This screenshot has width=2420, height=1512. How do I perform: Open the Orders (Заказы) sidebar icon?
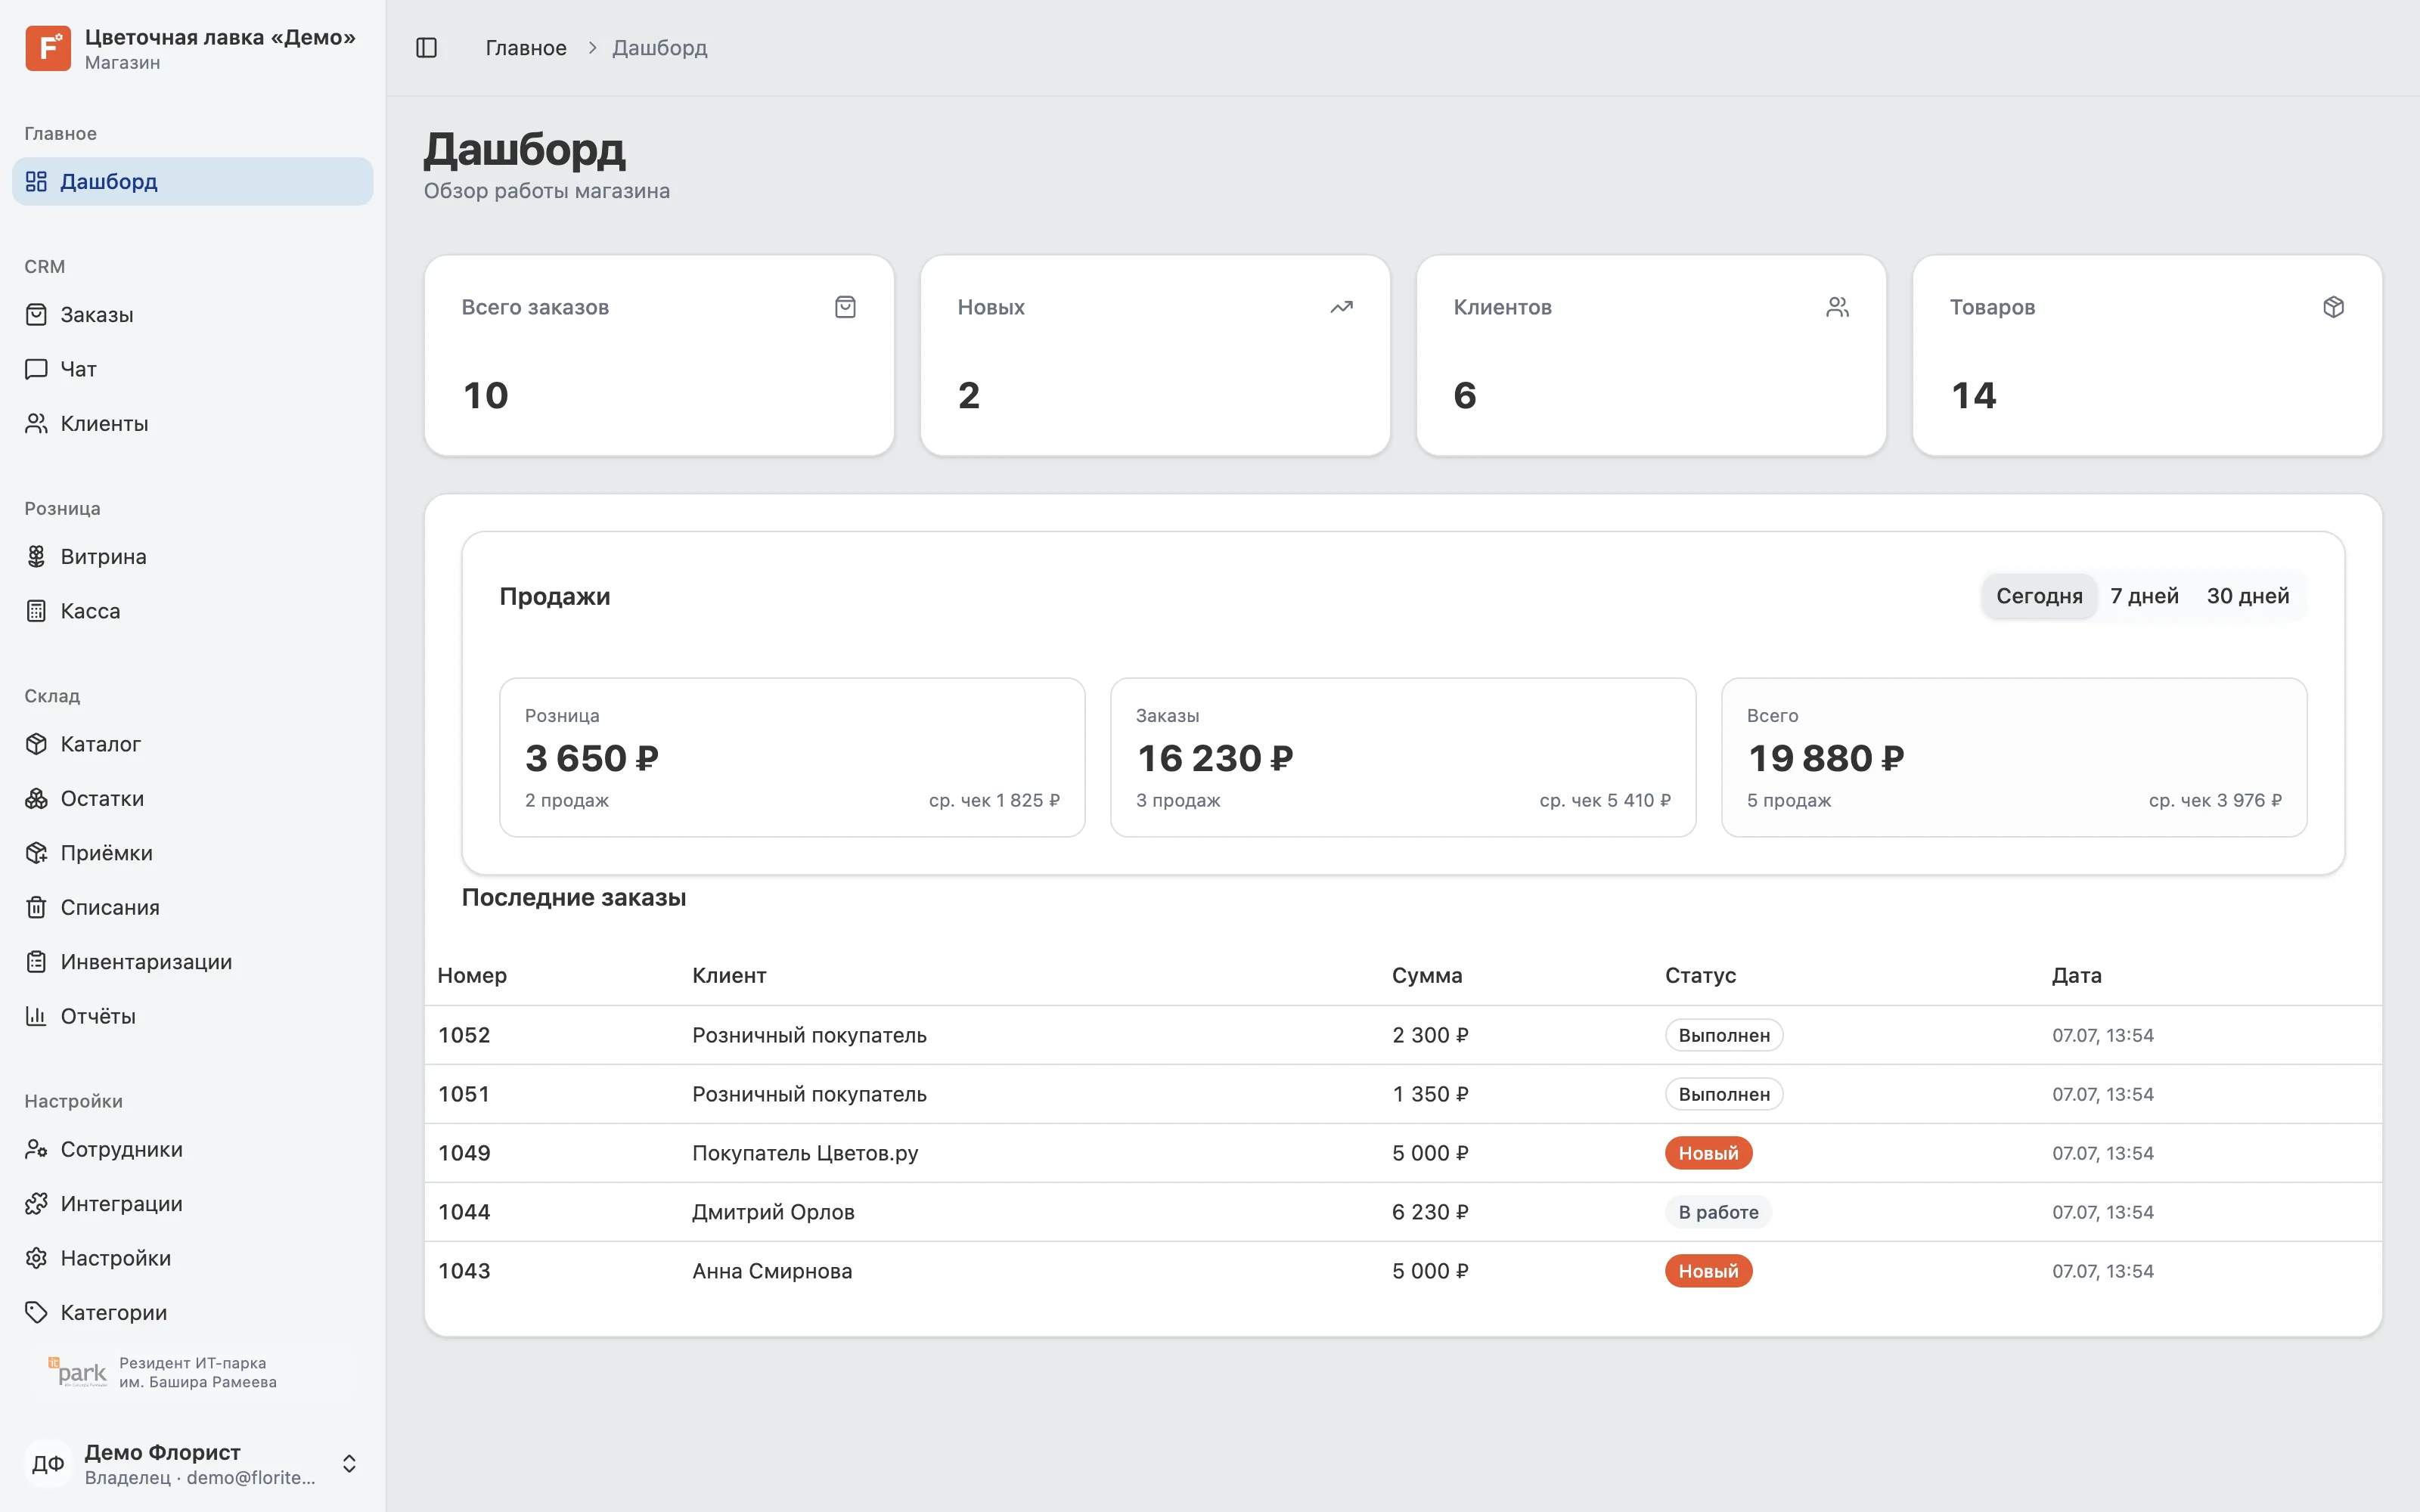pyautogui.click(x=36, y=315)
